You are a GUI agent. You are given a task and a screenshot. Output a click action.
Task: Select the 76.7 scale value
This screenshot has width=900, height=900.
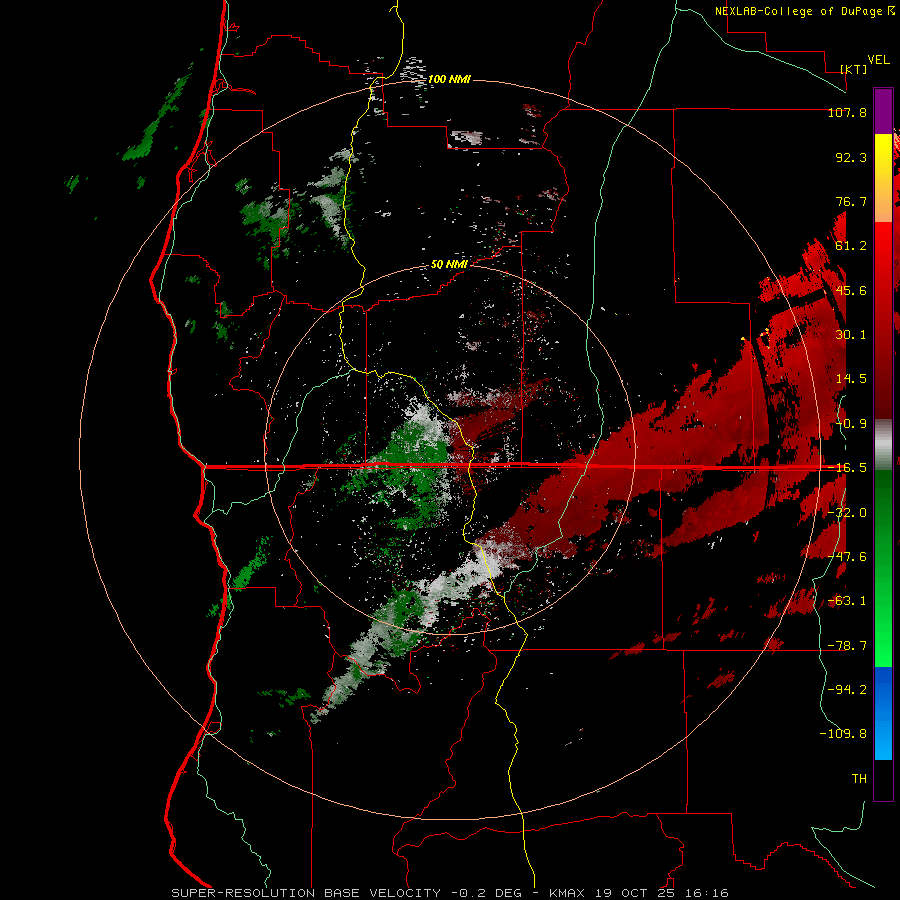851,201
